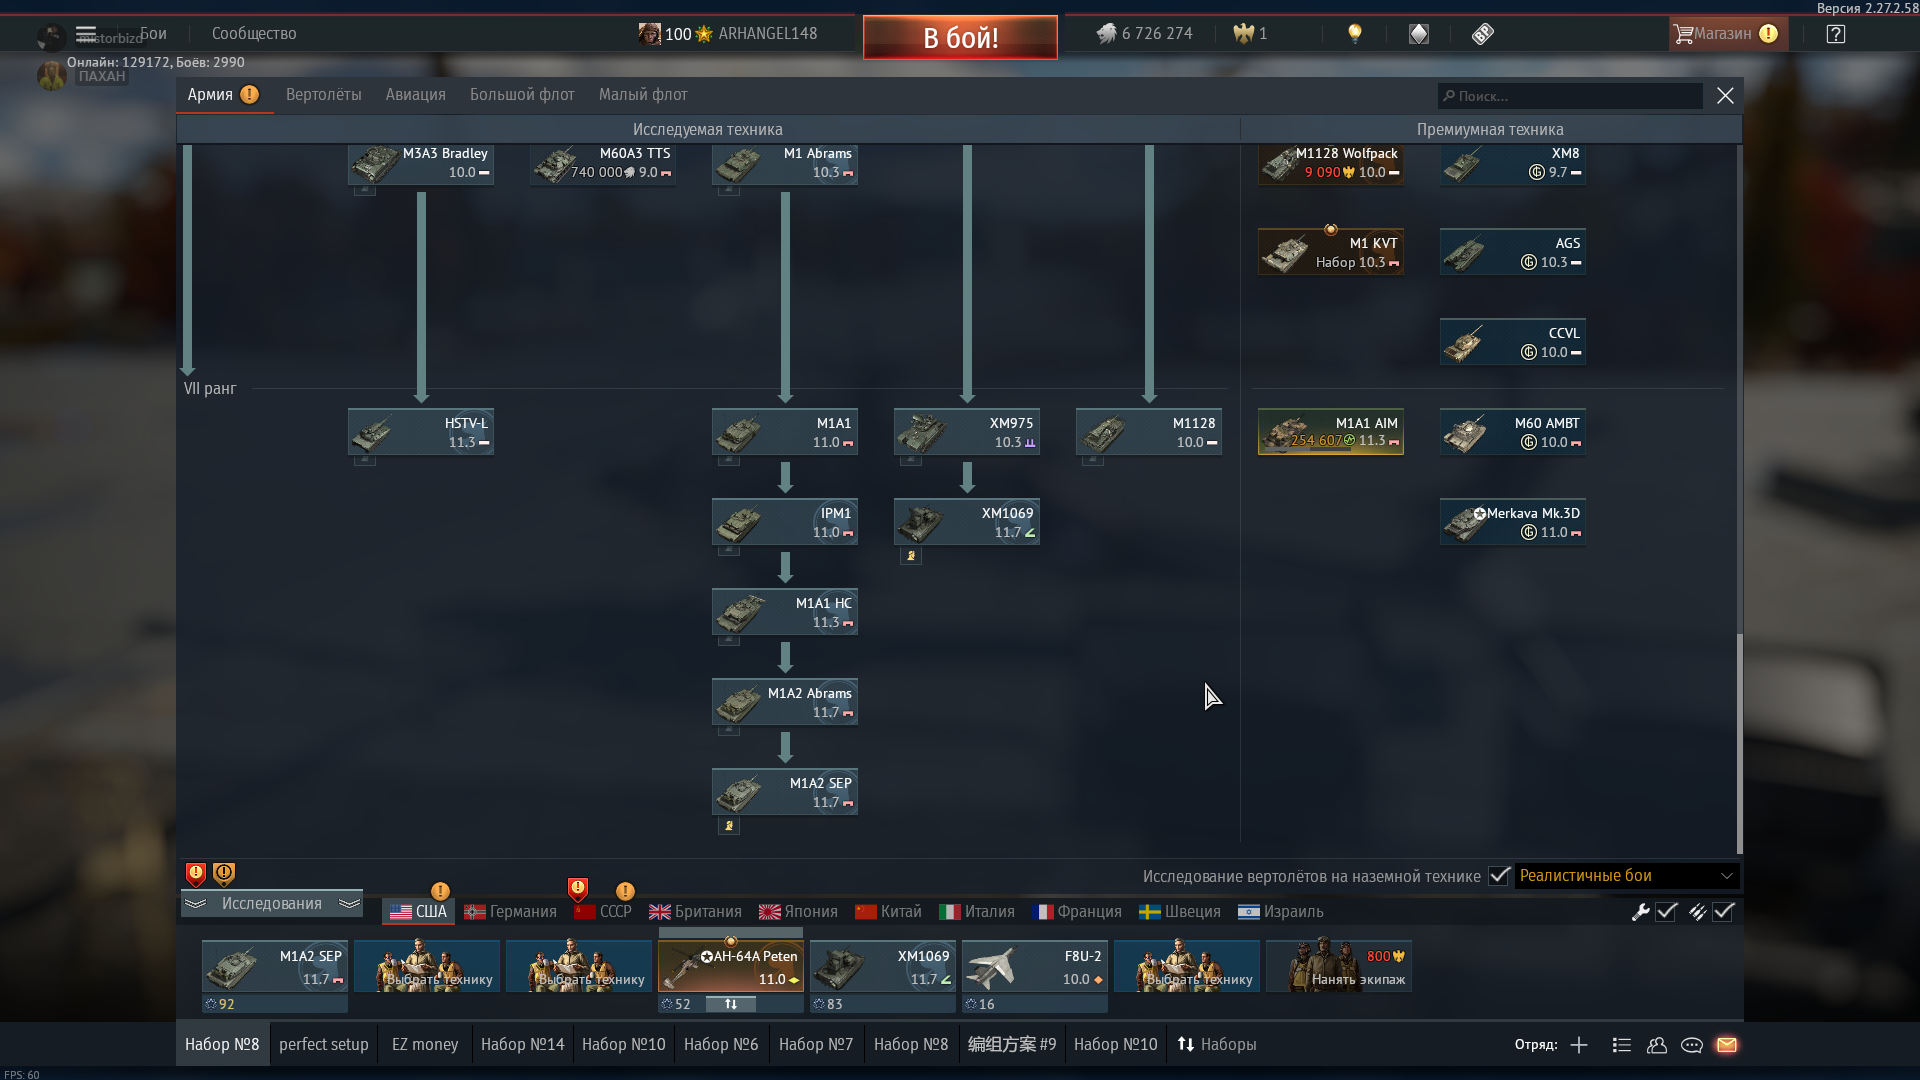Select Франция nation

(1077, 911)
